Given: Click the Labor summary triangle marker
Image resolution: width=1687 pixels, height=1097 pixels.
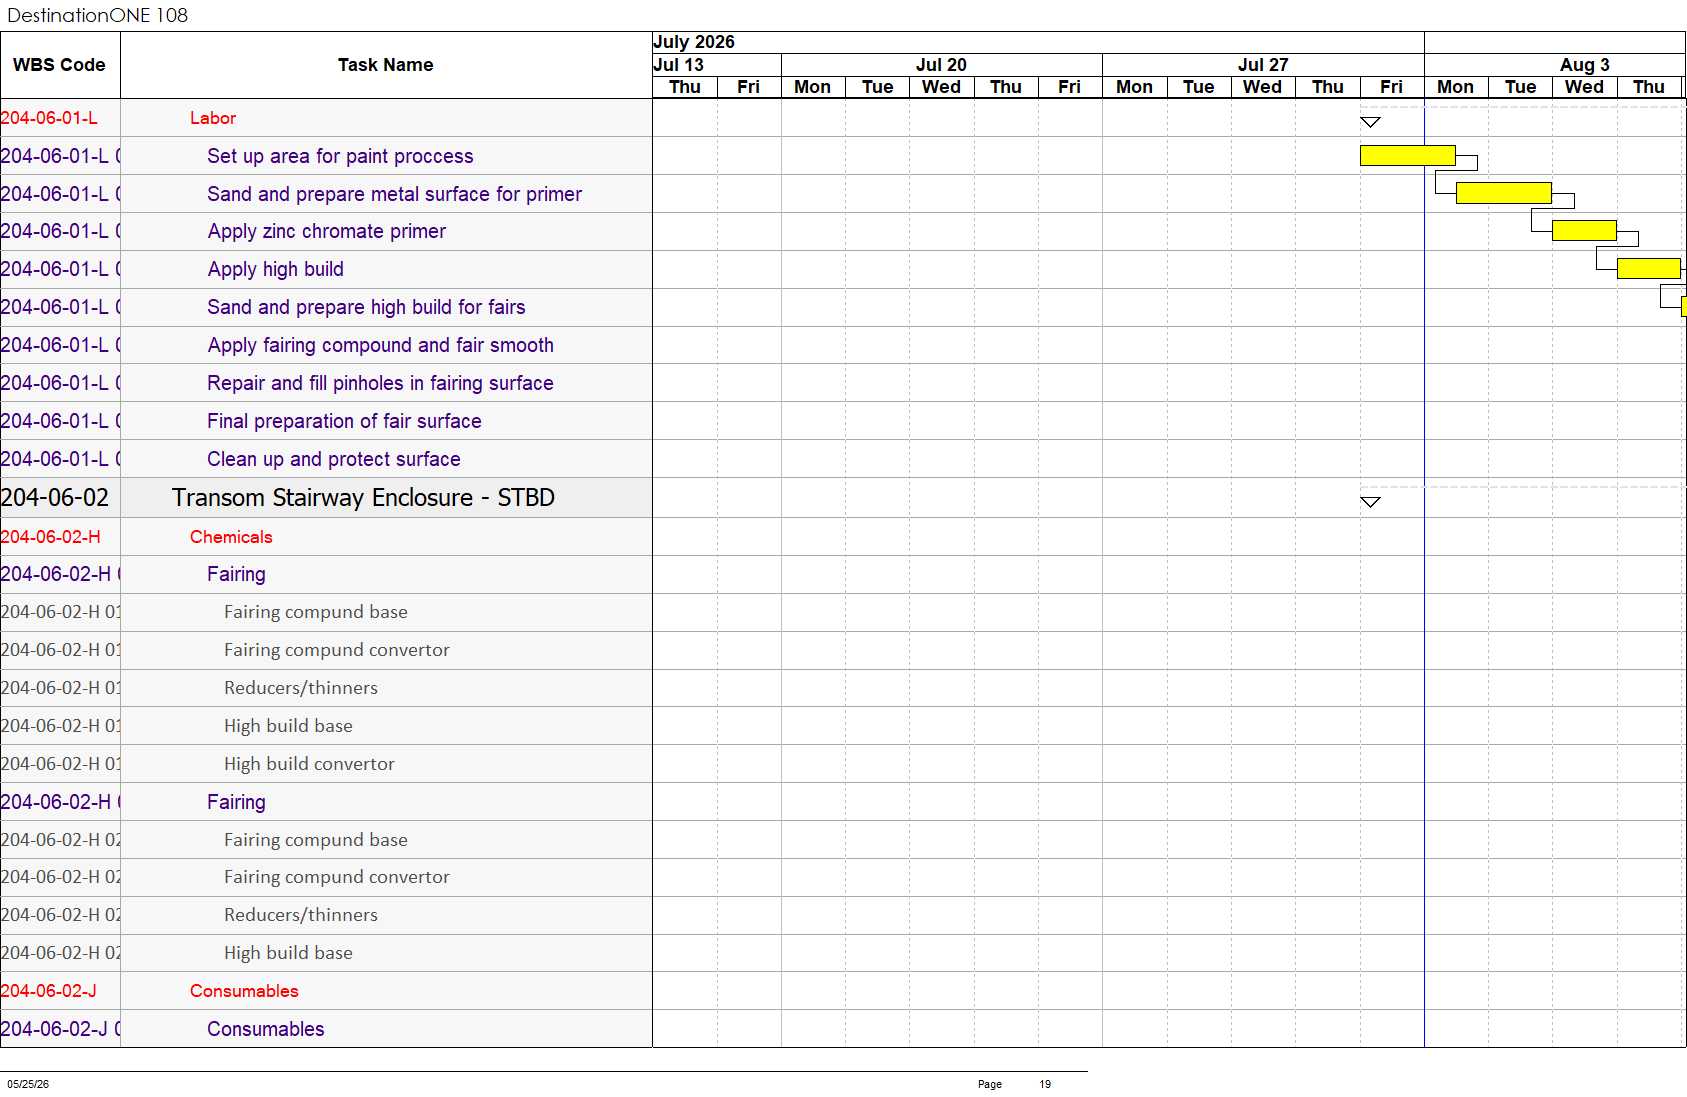Looking at the screenshot, I should [x=1370, y=122].
